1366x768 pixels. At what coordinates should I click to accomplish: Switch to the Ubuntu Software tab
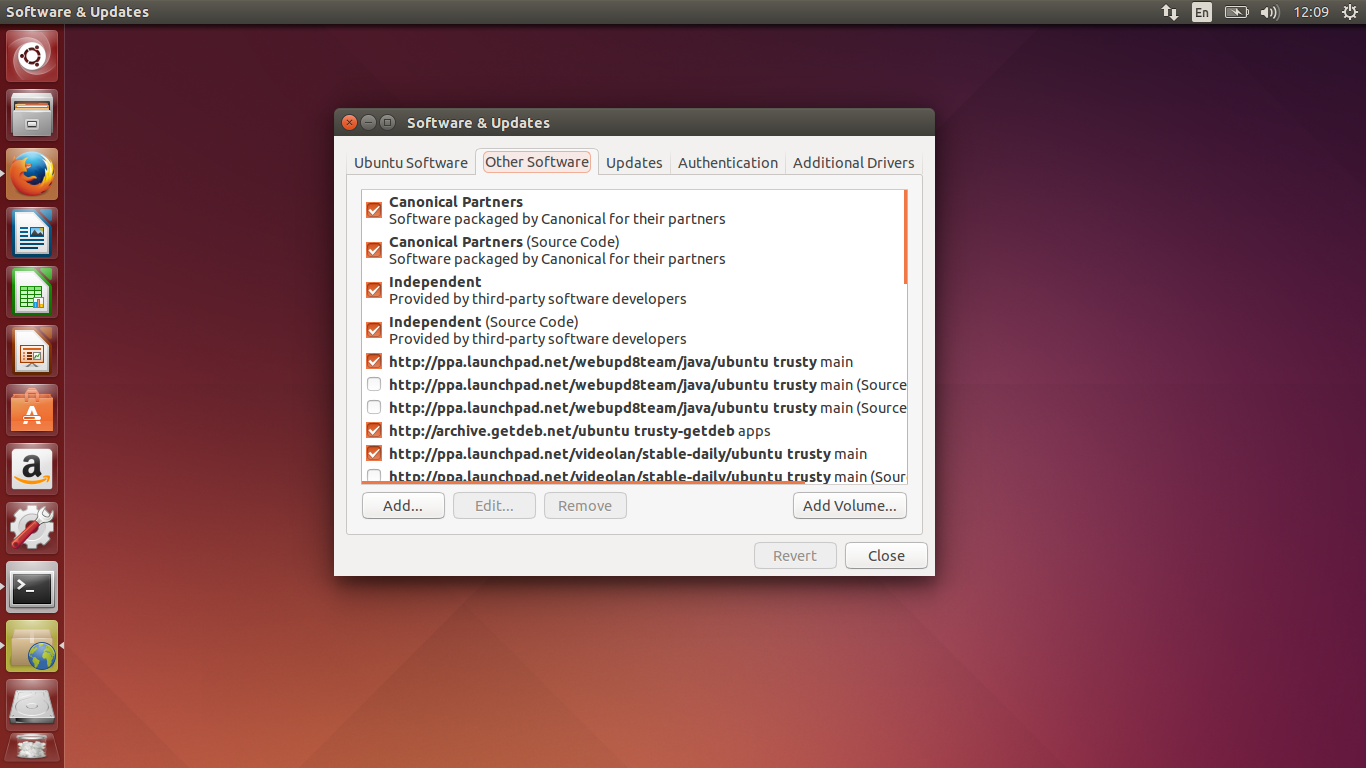(x=411, y=162)
